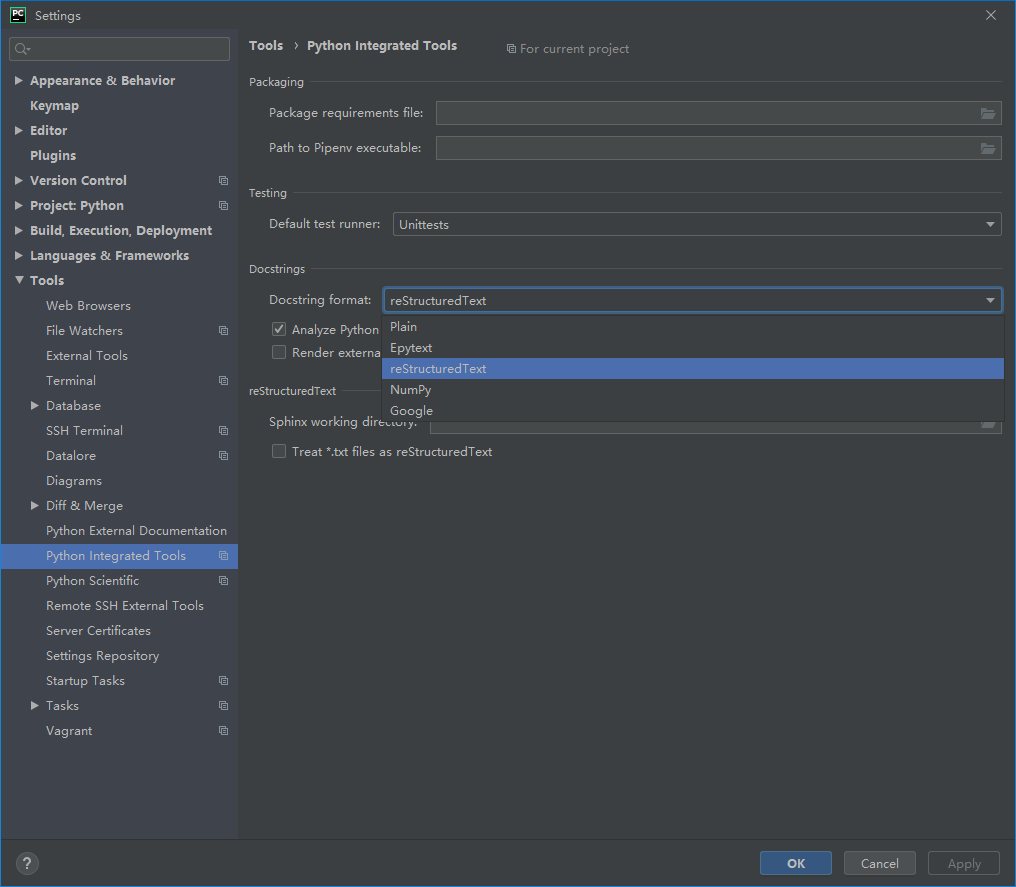Image resolution: width=1016 pixels, height=887 pixels.
Task: Click Package requirements file input field
Action: [719, 113]
